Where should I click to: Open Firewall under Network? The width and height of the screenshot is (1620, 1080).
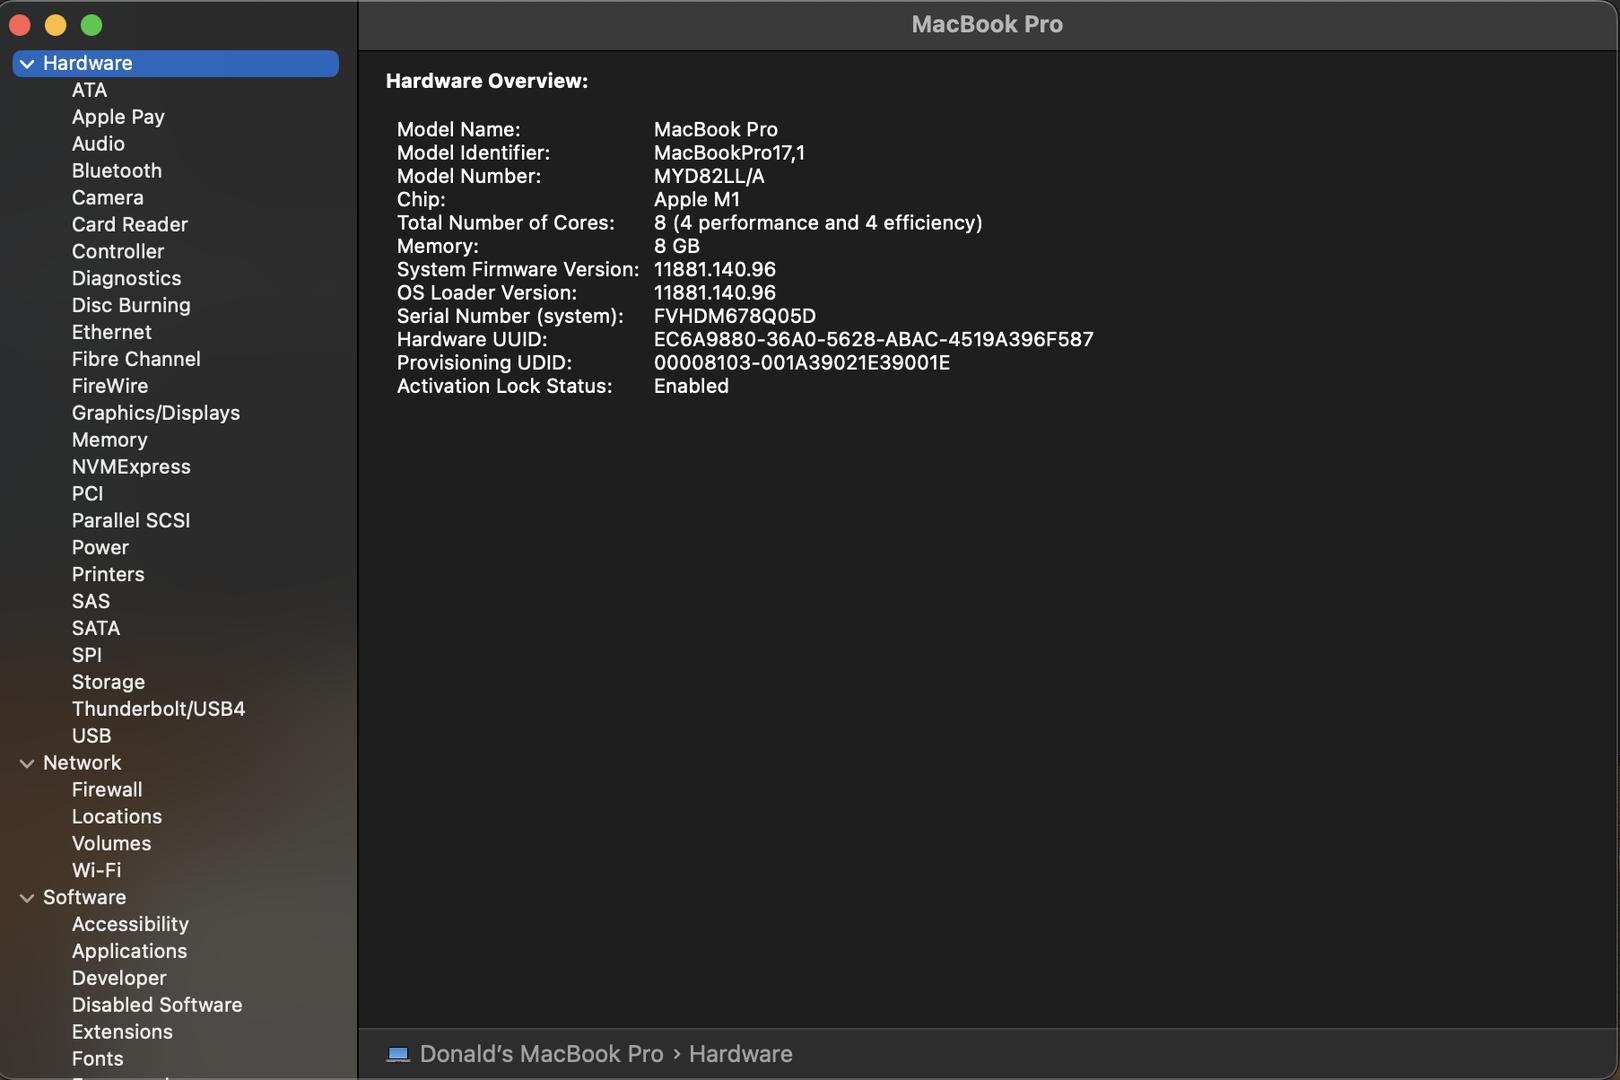tap(107, 791)
